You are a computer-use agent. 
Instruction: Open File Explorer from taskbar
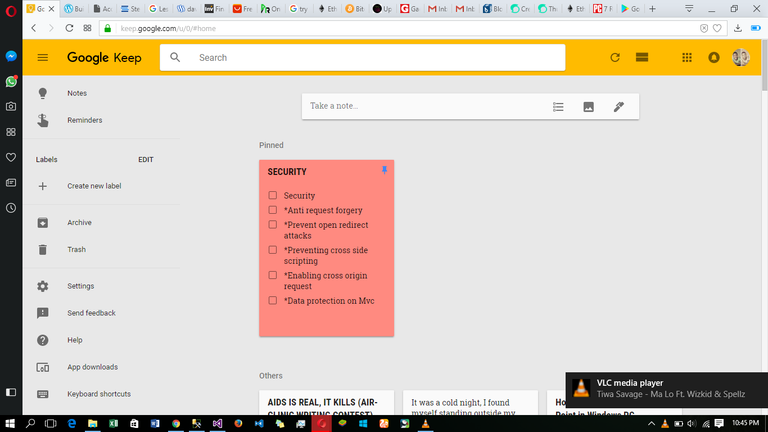coord(93,424)
